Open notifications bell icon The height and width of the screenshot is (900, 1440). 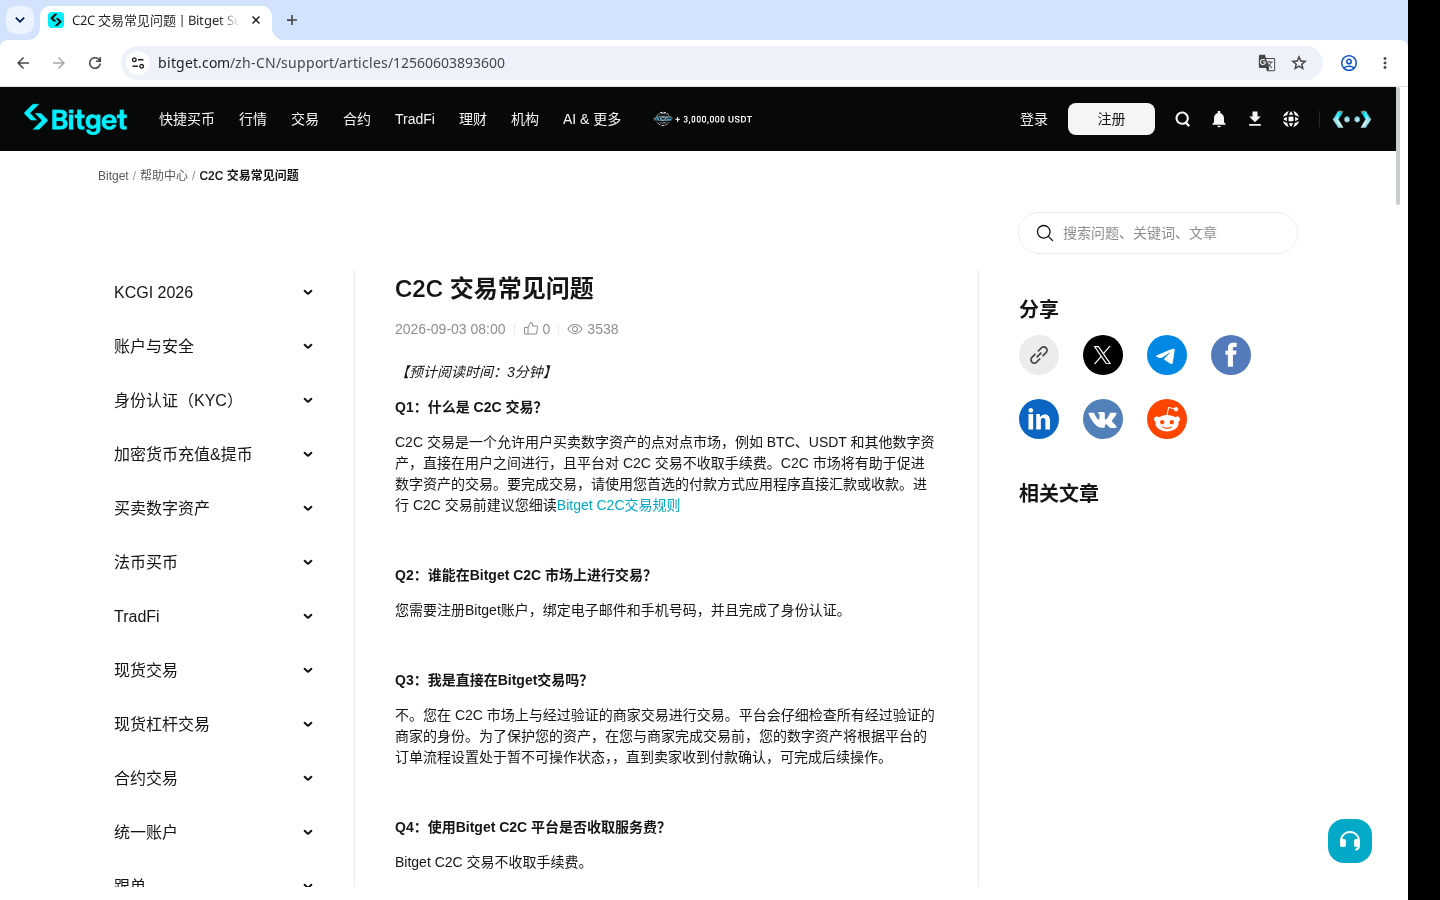tap(1219, 119)
